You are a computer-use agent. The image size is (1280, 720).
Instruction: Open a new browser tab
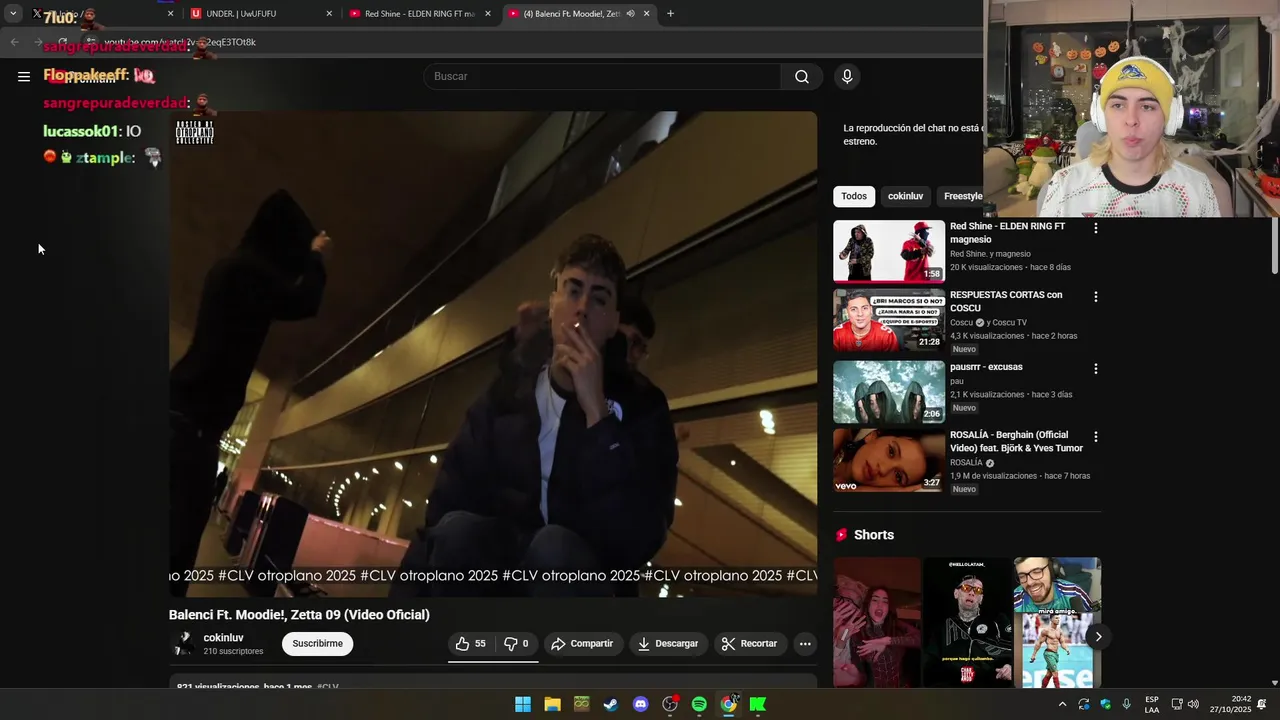point(670,14)
